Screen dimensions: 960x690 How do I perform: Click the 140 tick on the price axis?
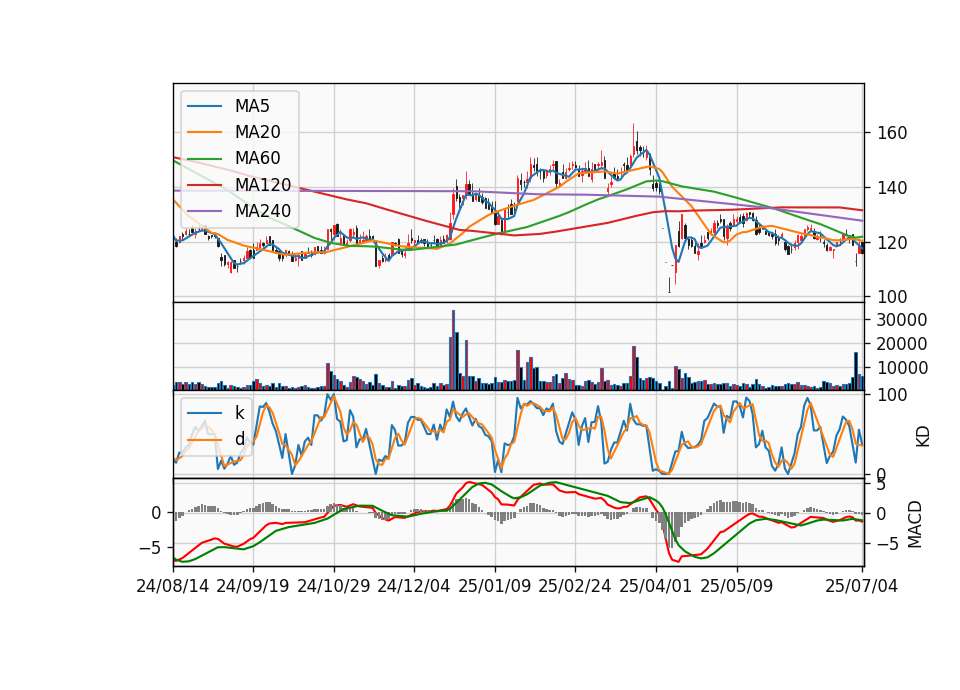(x=892, y=188)
